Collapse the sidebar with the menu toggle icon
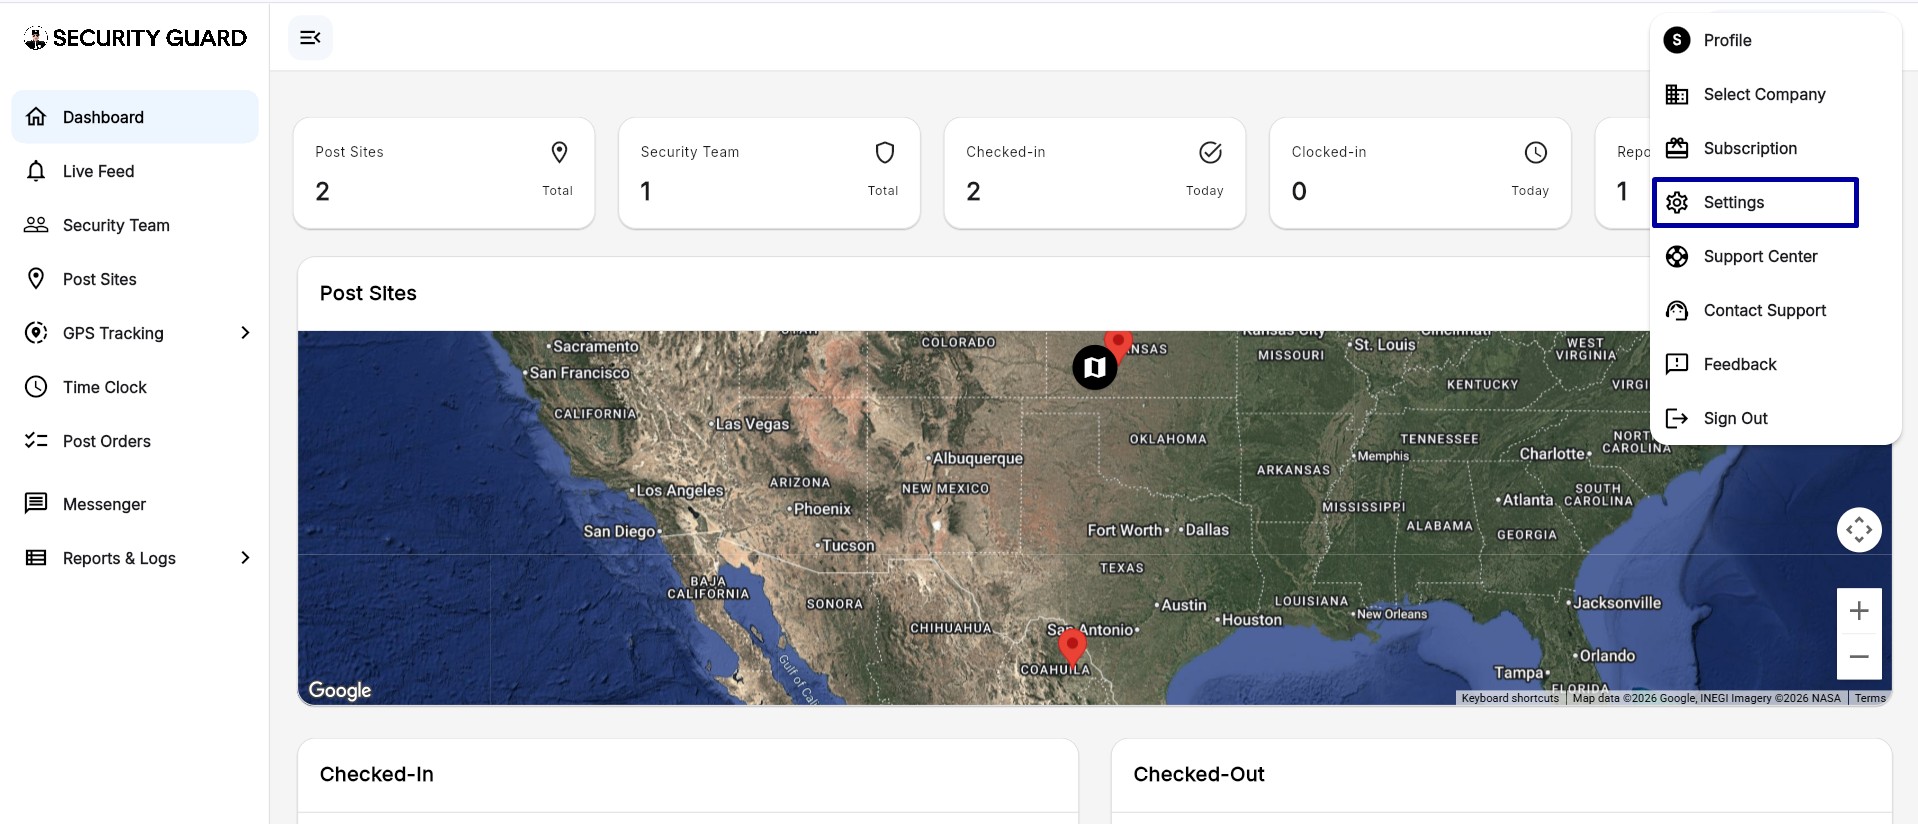Viewport: 1918px width, 824px height. tap(310, 38)
